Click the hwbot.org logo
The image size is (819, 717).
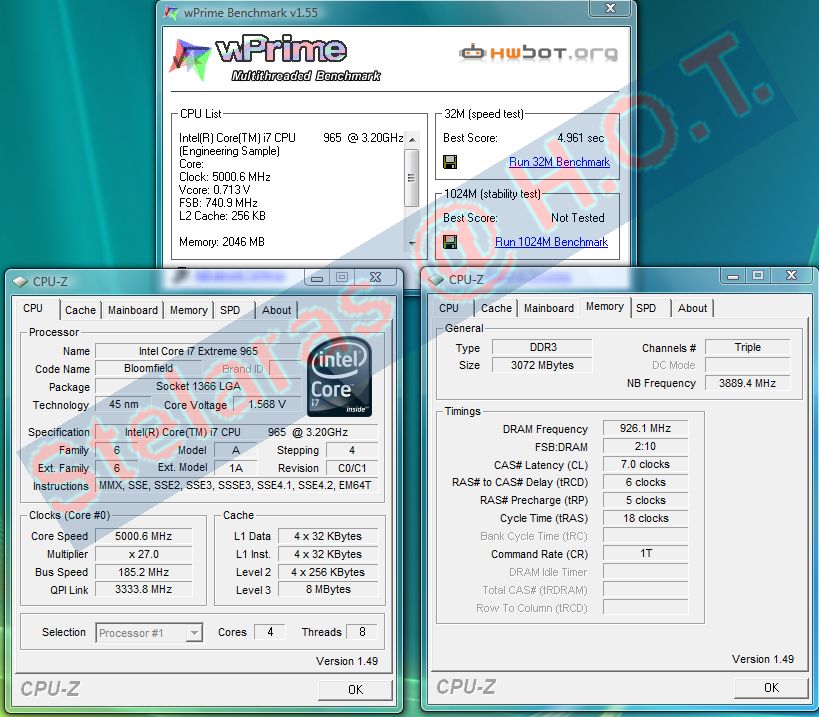(539, 53)
